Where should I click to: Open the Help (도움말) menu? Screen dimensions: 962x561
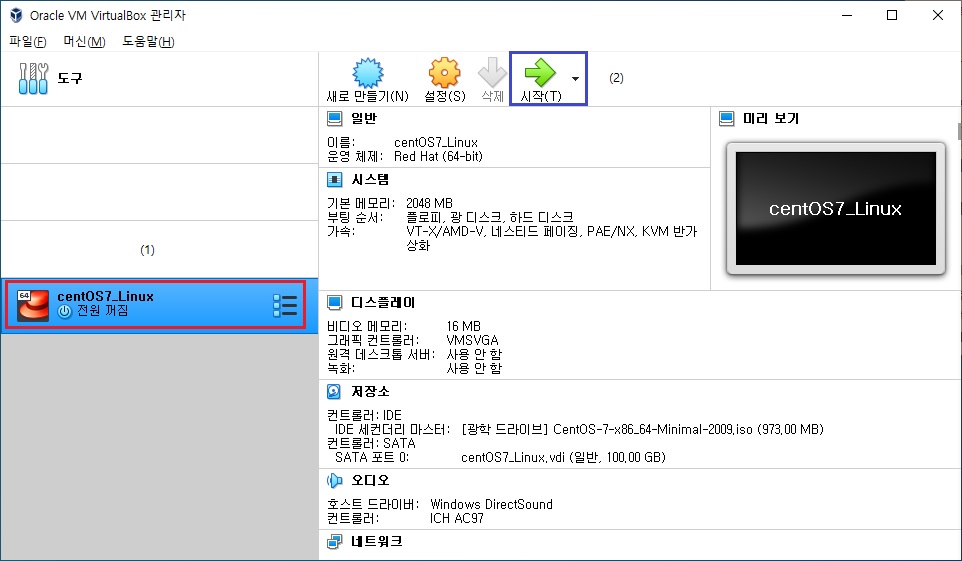pyautogui.click(x=148, y=41)
